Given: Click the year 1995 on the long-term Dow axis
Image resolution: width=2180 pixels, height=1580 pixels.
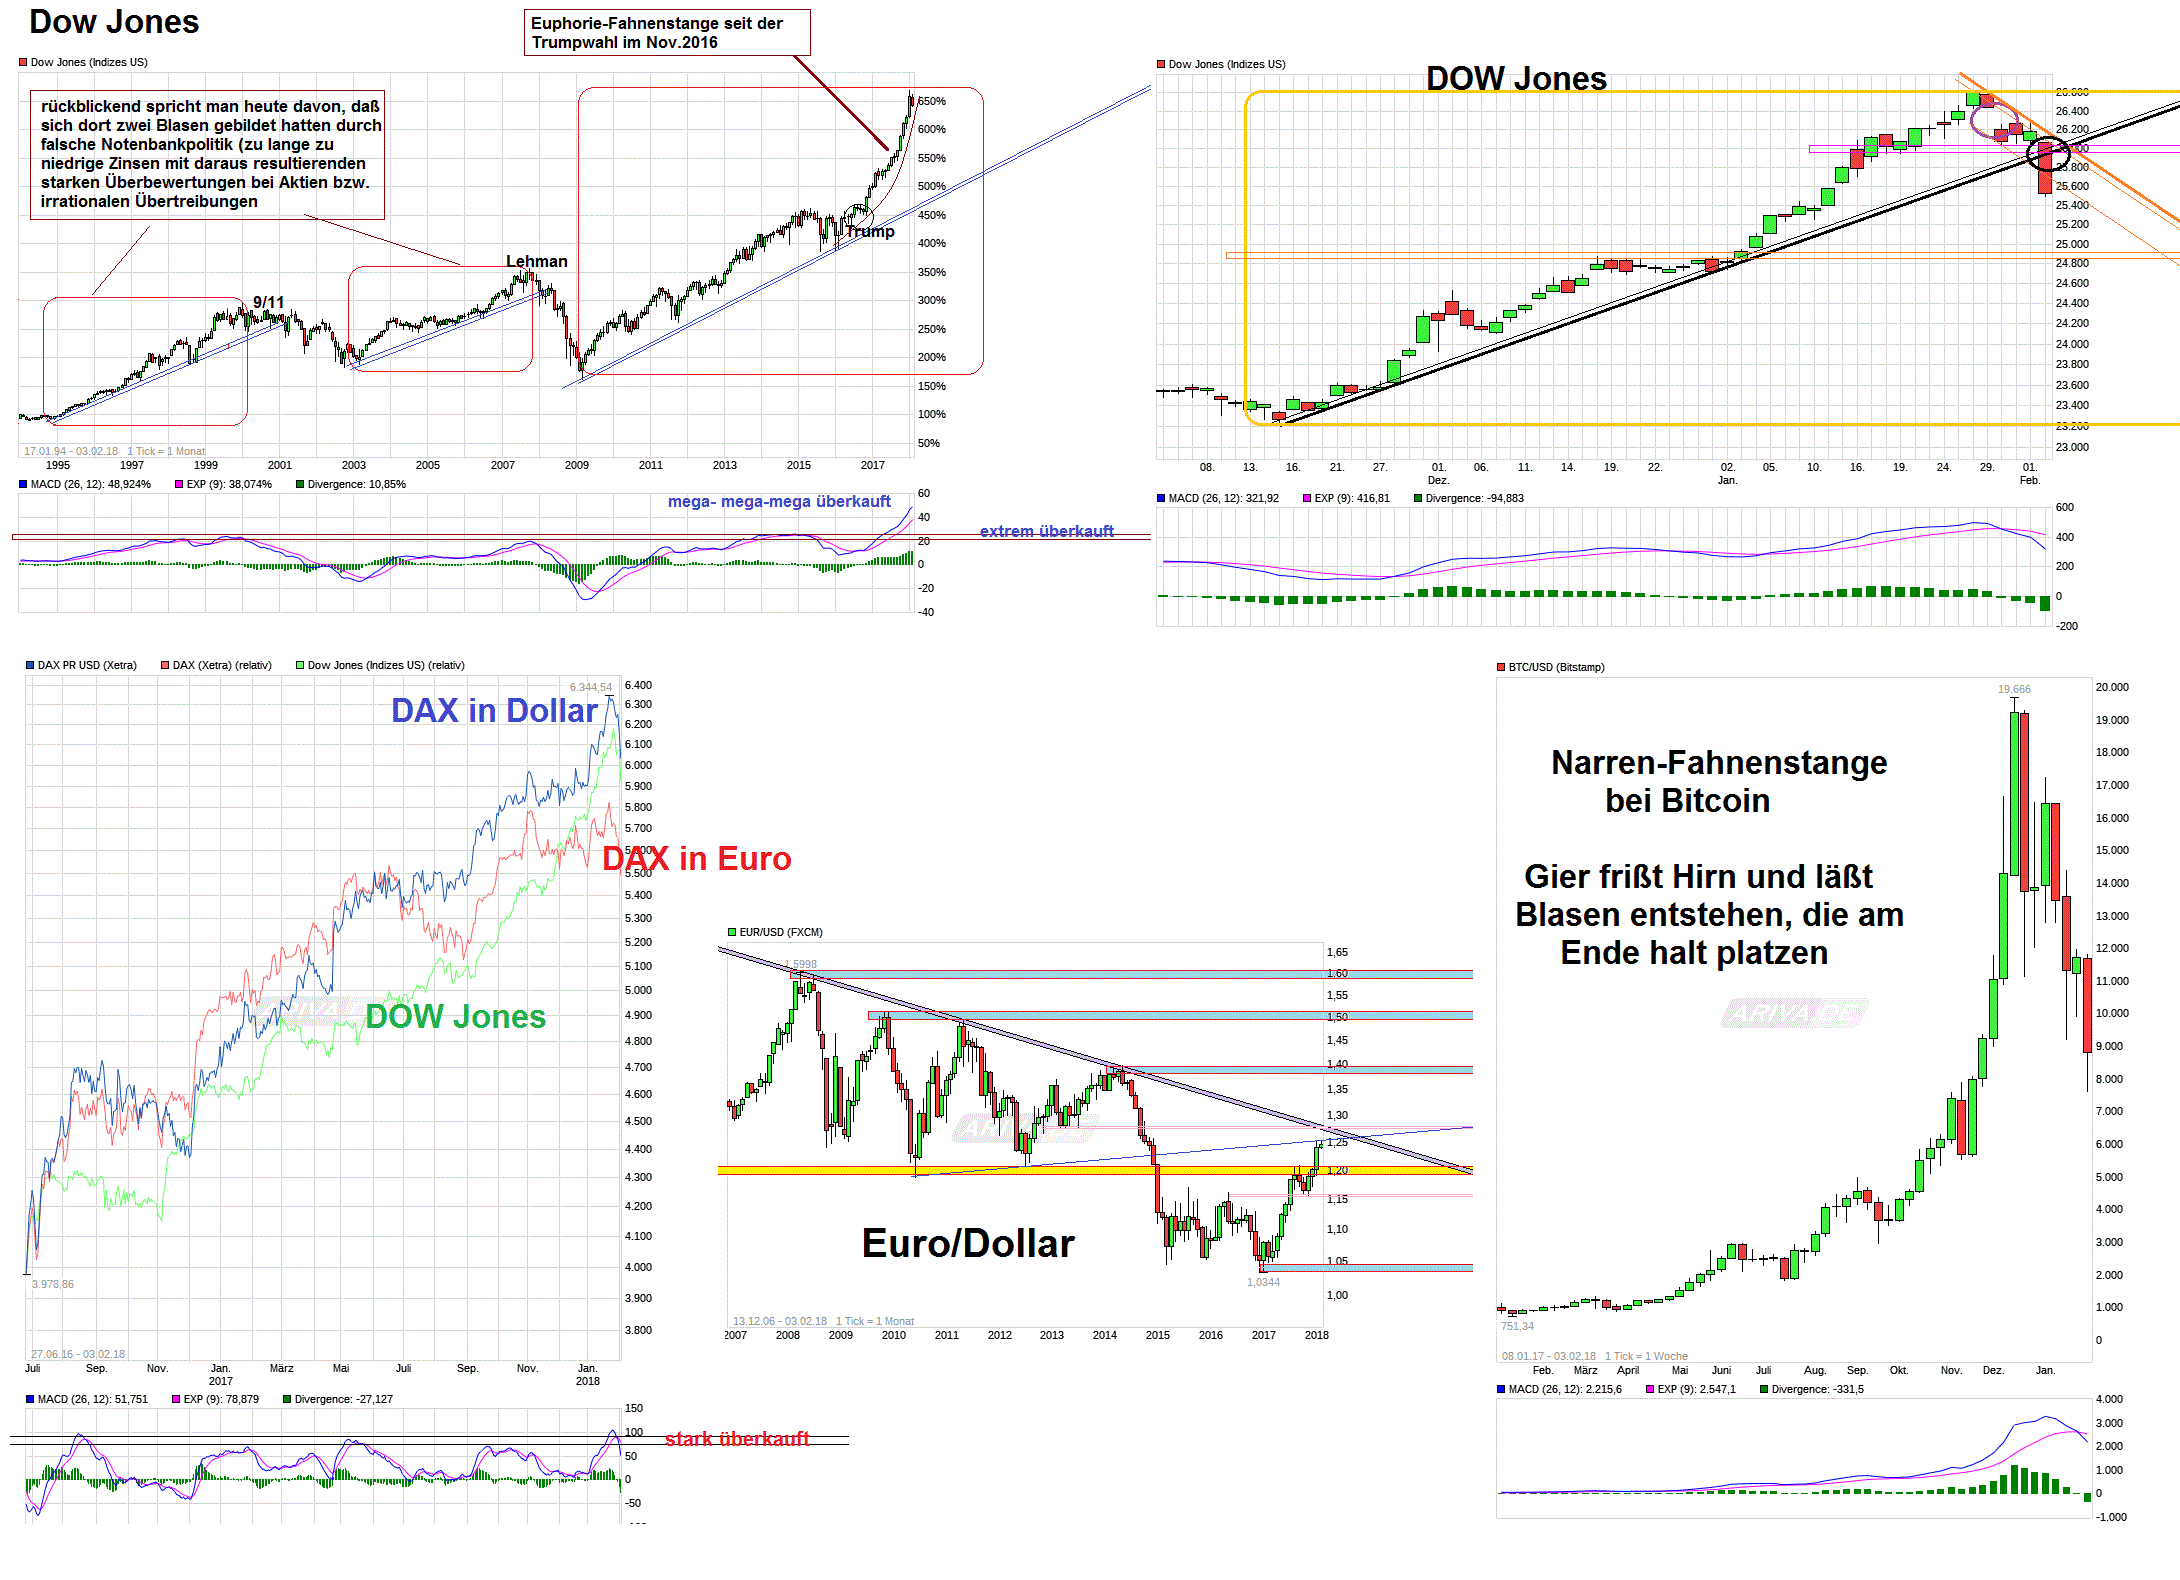Looking at the screenshot, I should 58,465.
